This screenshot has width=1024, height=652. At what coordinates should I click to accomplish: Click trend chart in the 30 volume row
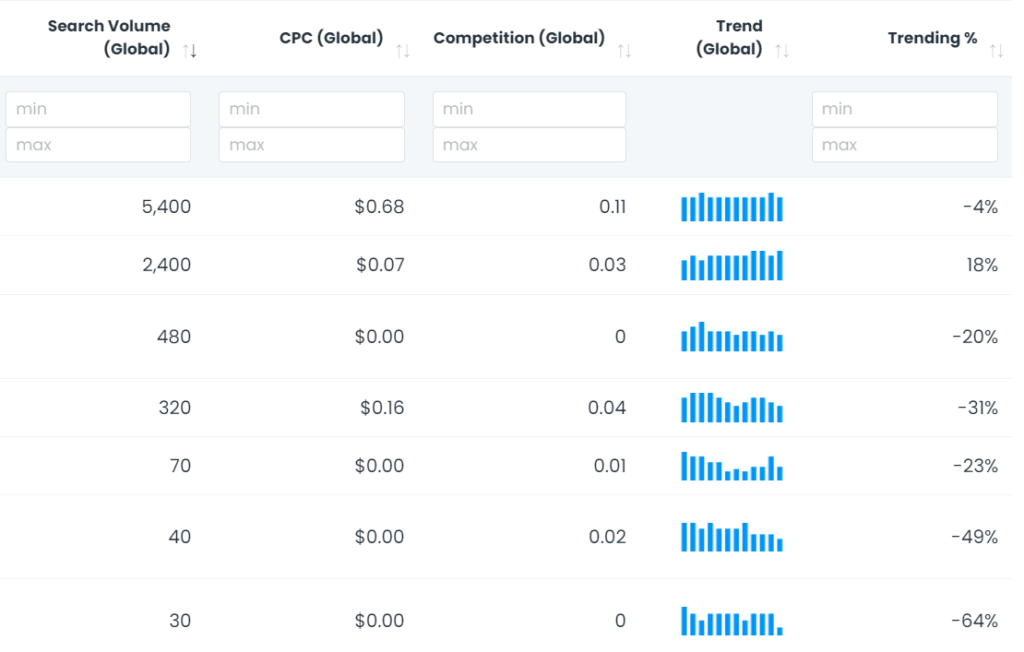coord(732,621)
